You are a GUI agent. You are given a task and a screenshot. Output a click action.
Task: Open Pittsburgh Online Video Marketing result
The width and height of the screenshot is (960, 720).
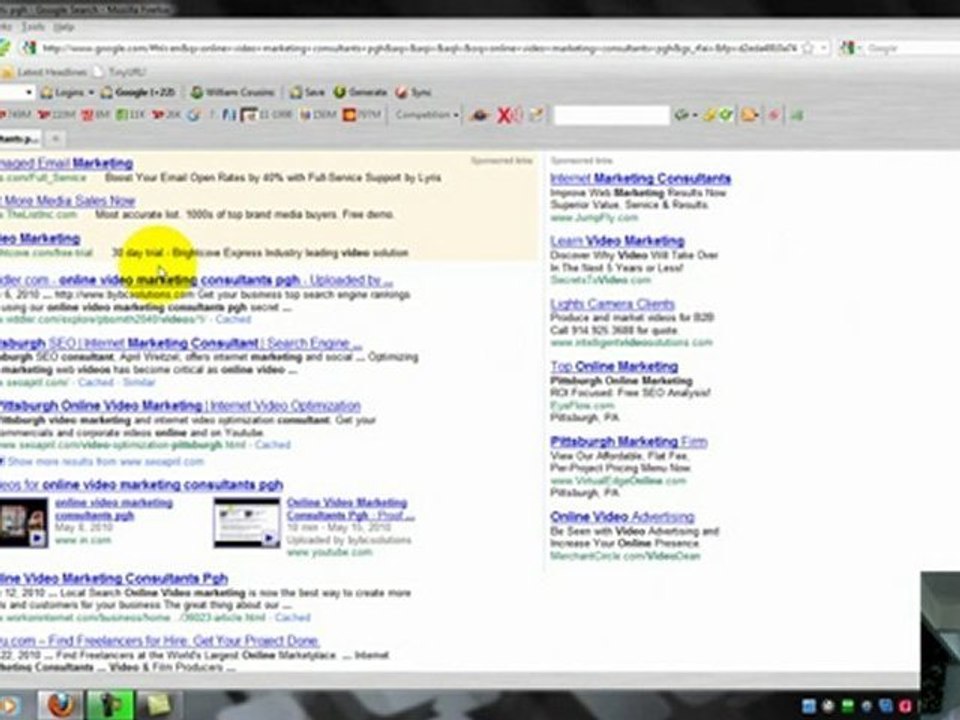pos(180,405)
